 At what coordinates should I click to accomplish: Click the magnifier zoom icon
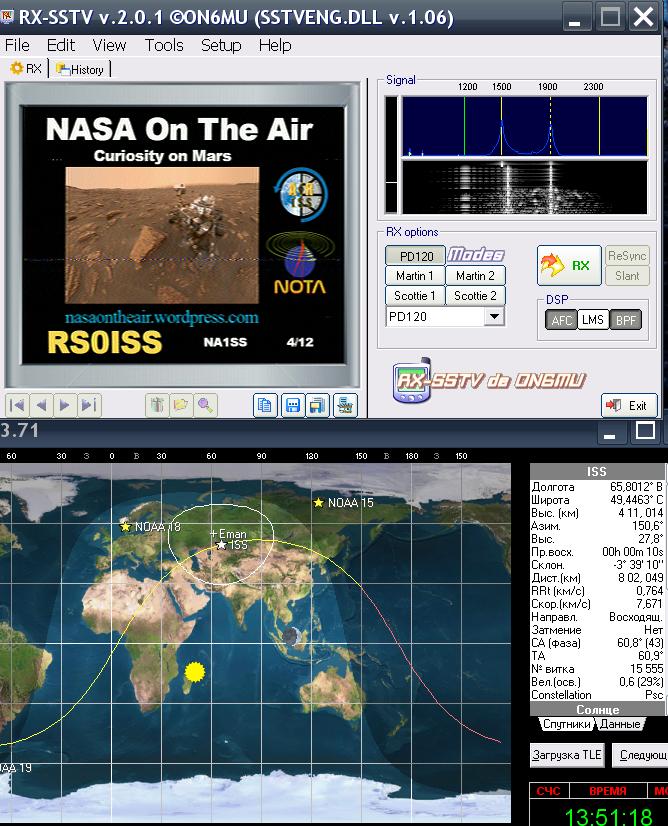coord(205,405)
